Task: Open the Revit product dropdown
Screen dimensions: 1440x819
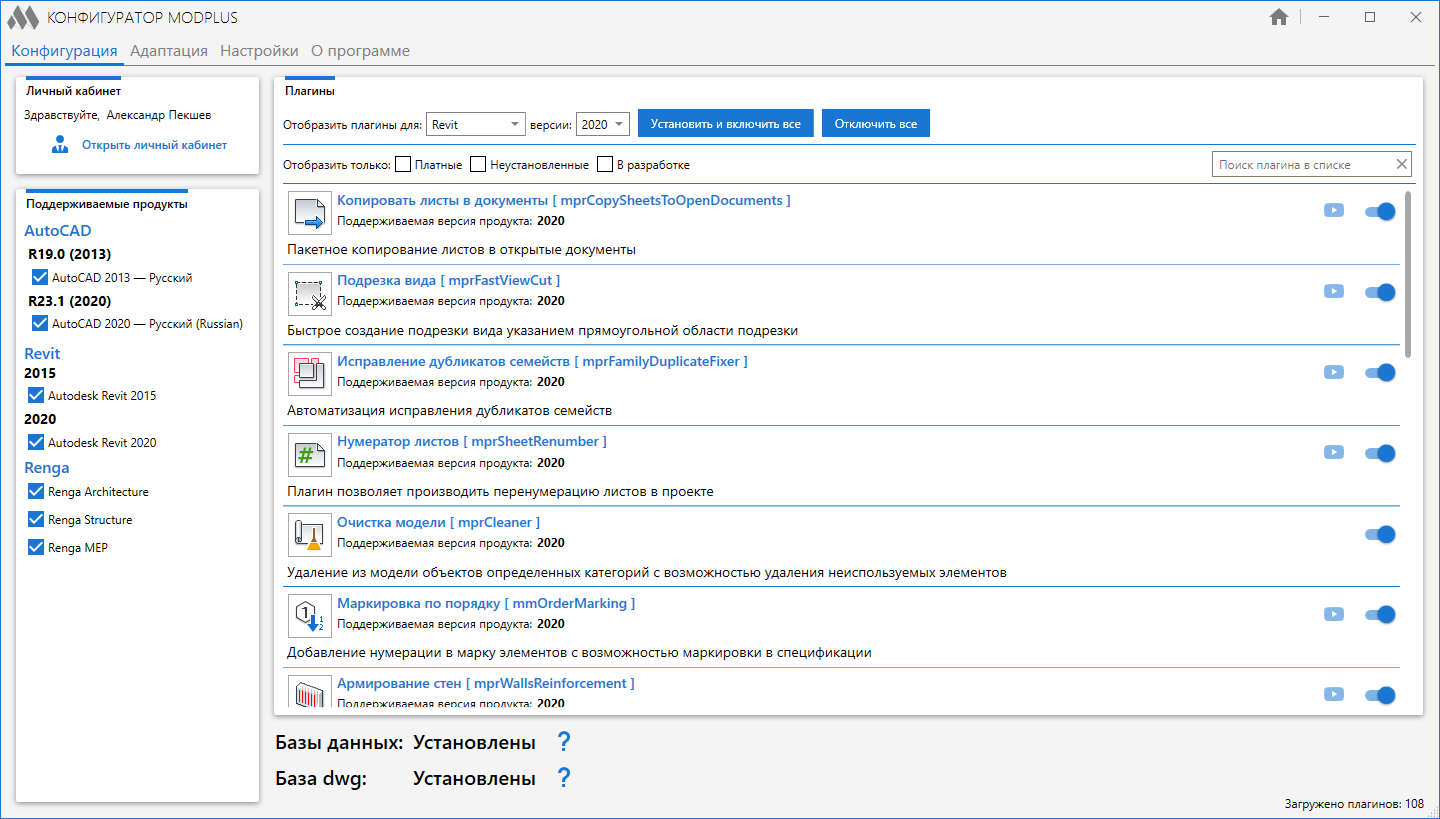Action: click(476, 124)
